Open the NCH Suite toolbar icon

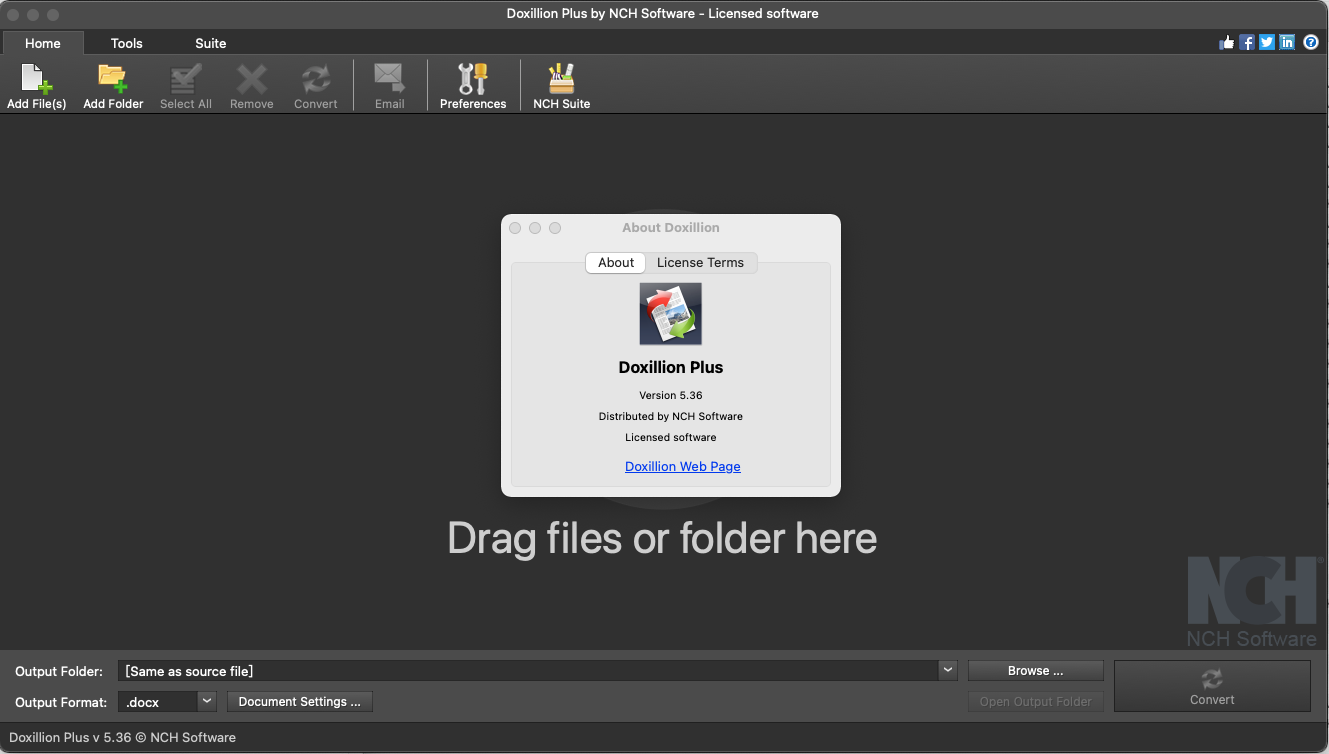click(x=561, y=85)
